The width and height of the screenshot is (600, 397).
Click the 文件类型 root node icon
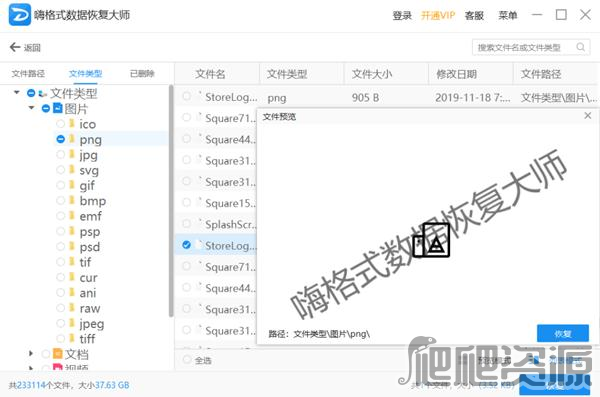tap(43, 93)
